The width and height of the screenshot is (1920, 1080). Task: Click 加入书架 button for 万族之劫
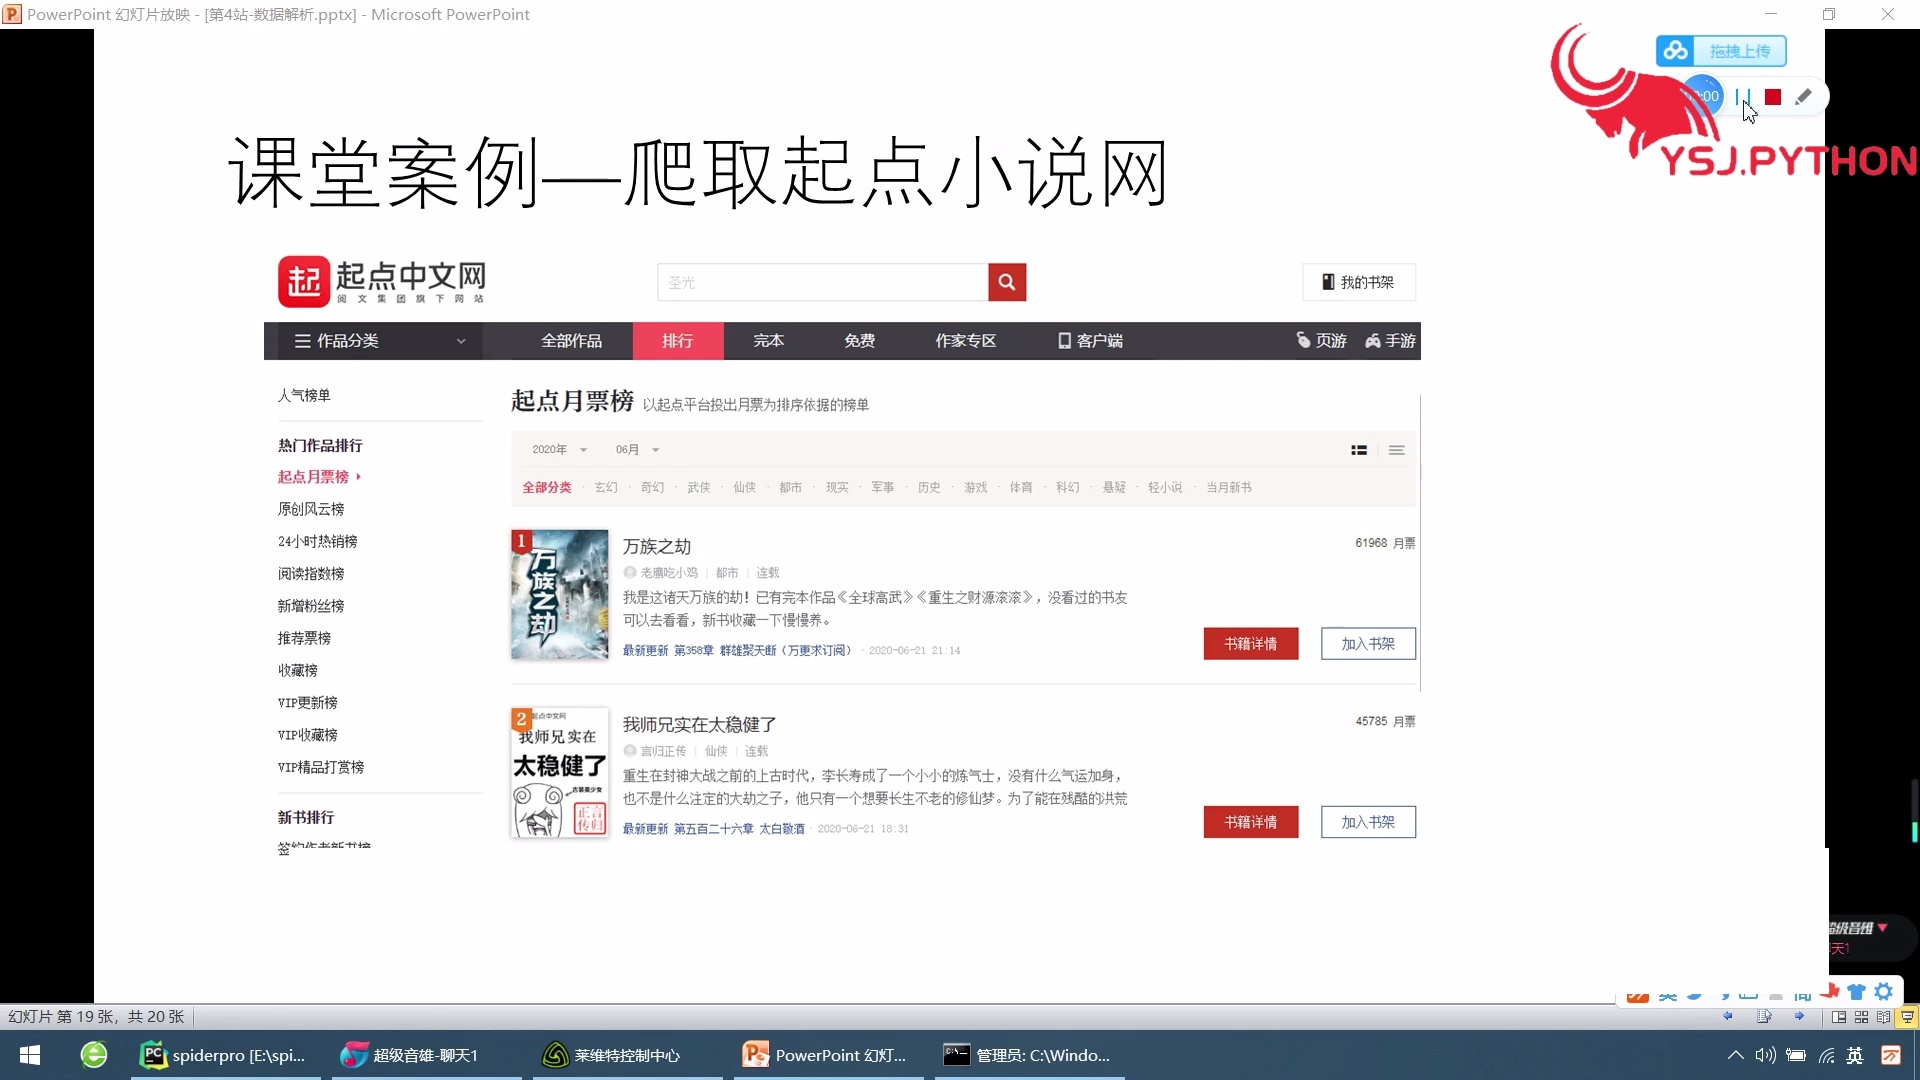[x=1368, y=643]
